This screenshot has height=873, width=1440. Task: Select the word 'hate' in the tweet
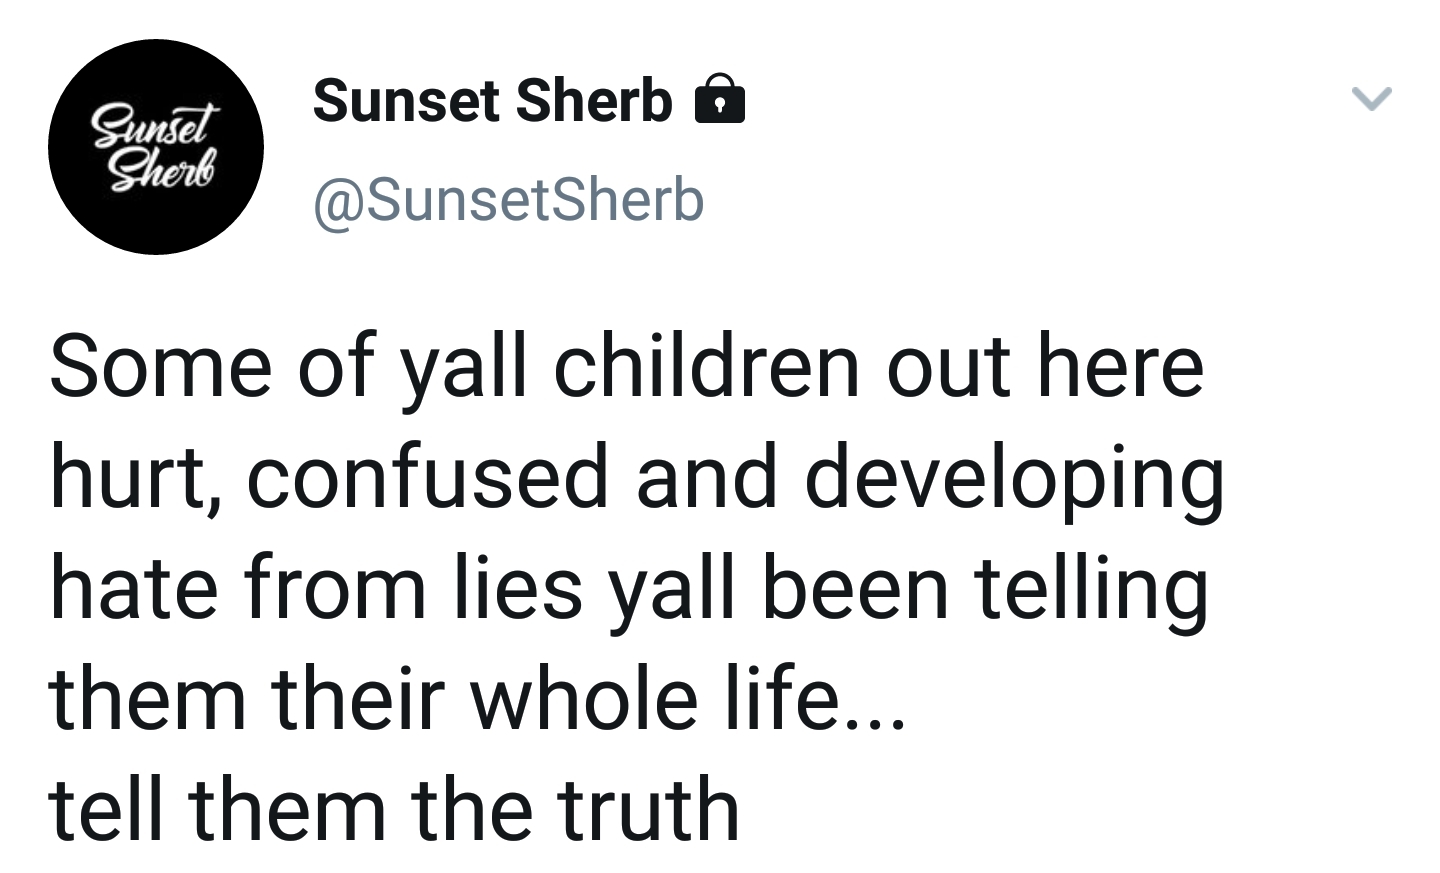[x=134, y=588]
